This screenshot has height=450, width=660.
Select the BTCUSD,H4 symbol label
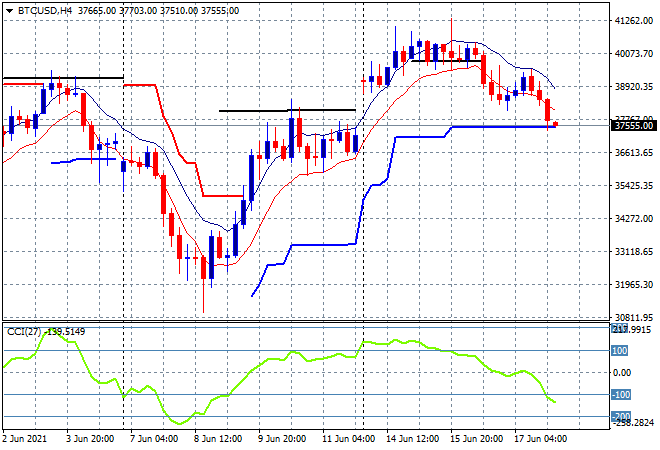click(x=45, y=11)
